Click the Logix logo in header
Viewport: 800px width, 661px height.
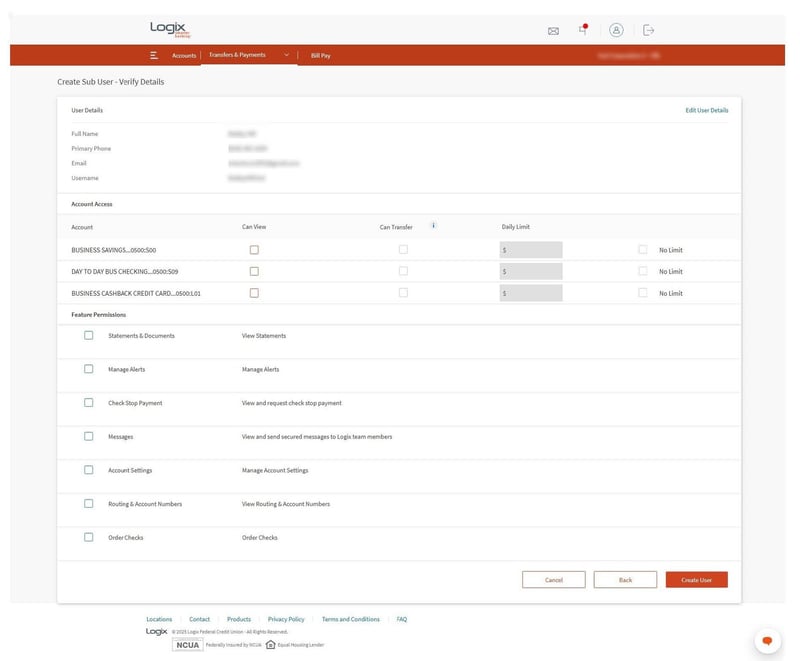pyautogui.click(x=170, y=29)
